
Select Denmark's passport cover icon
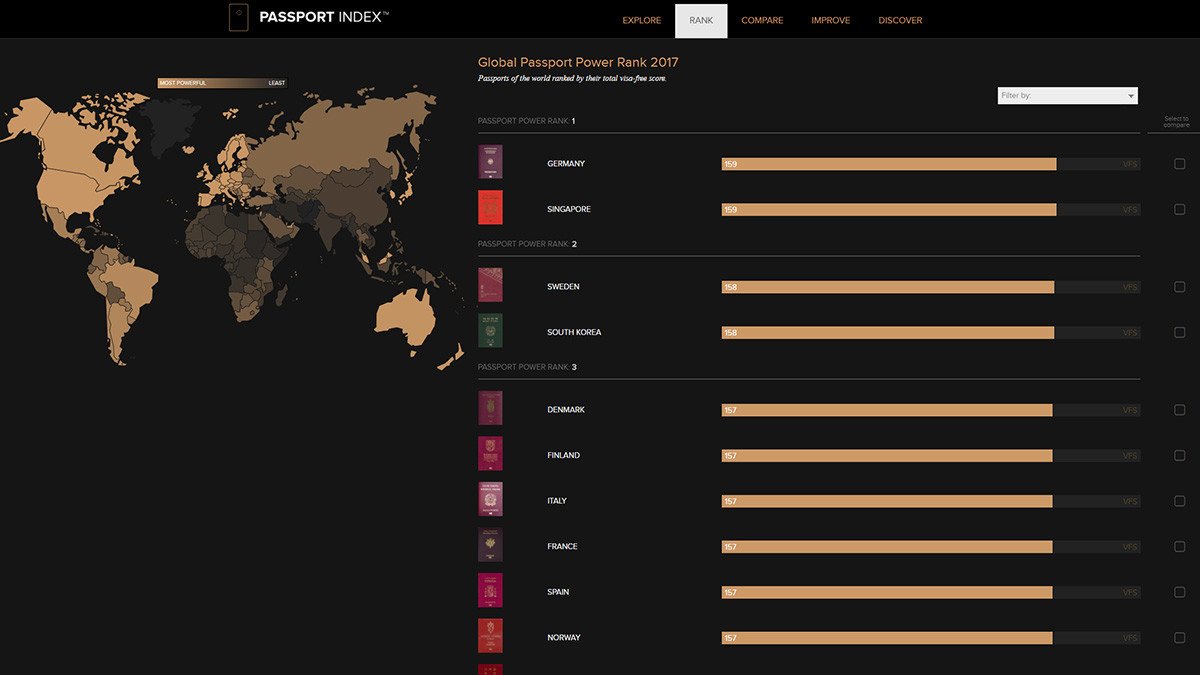pos(490,409)
